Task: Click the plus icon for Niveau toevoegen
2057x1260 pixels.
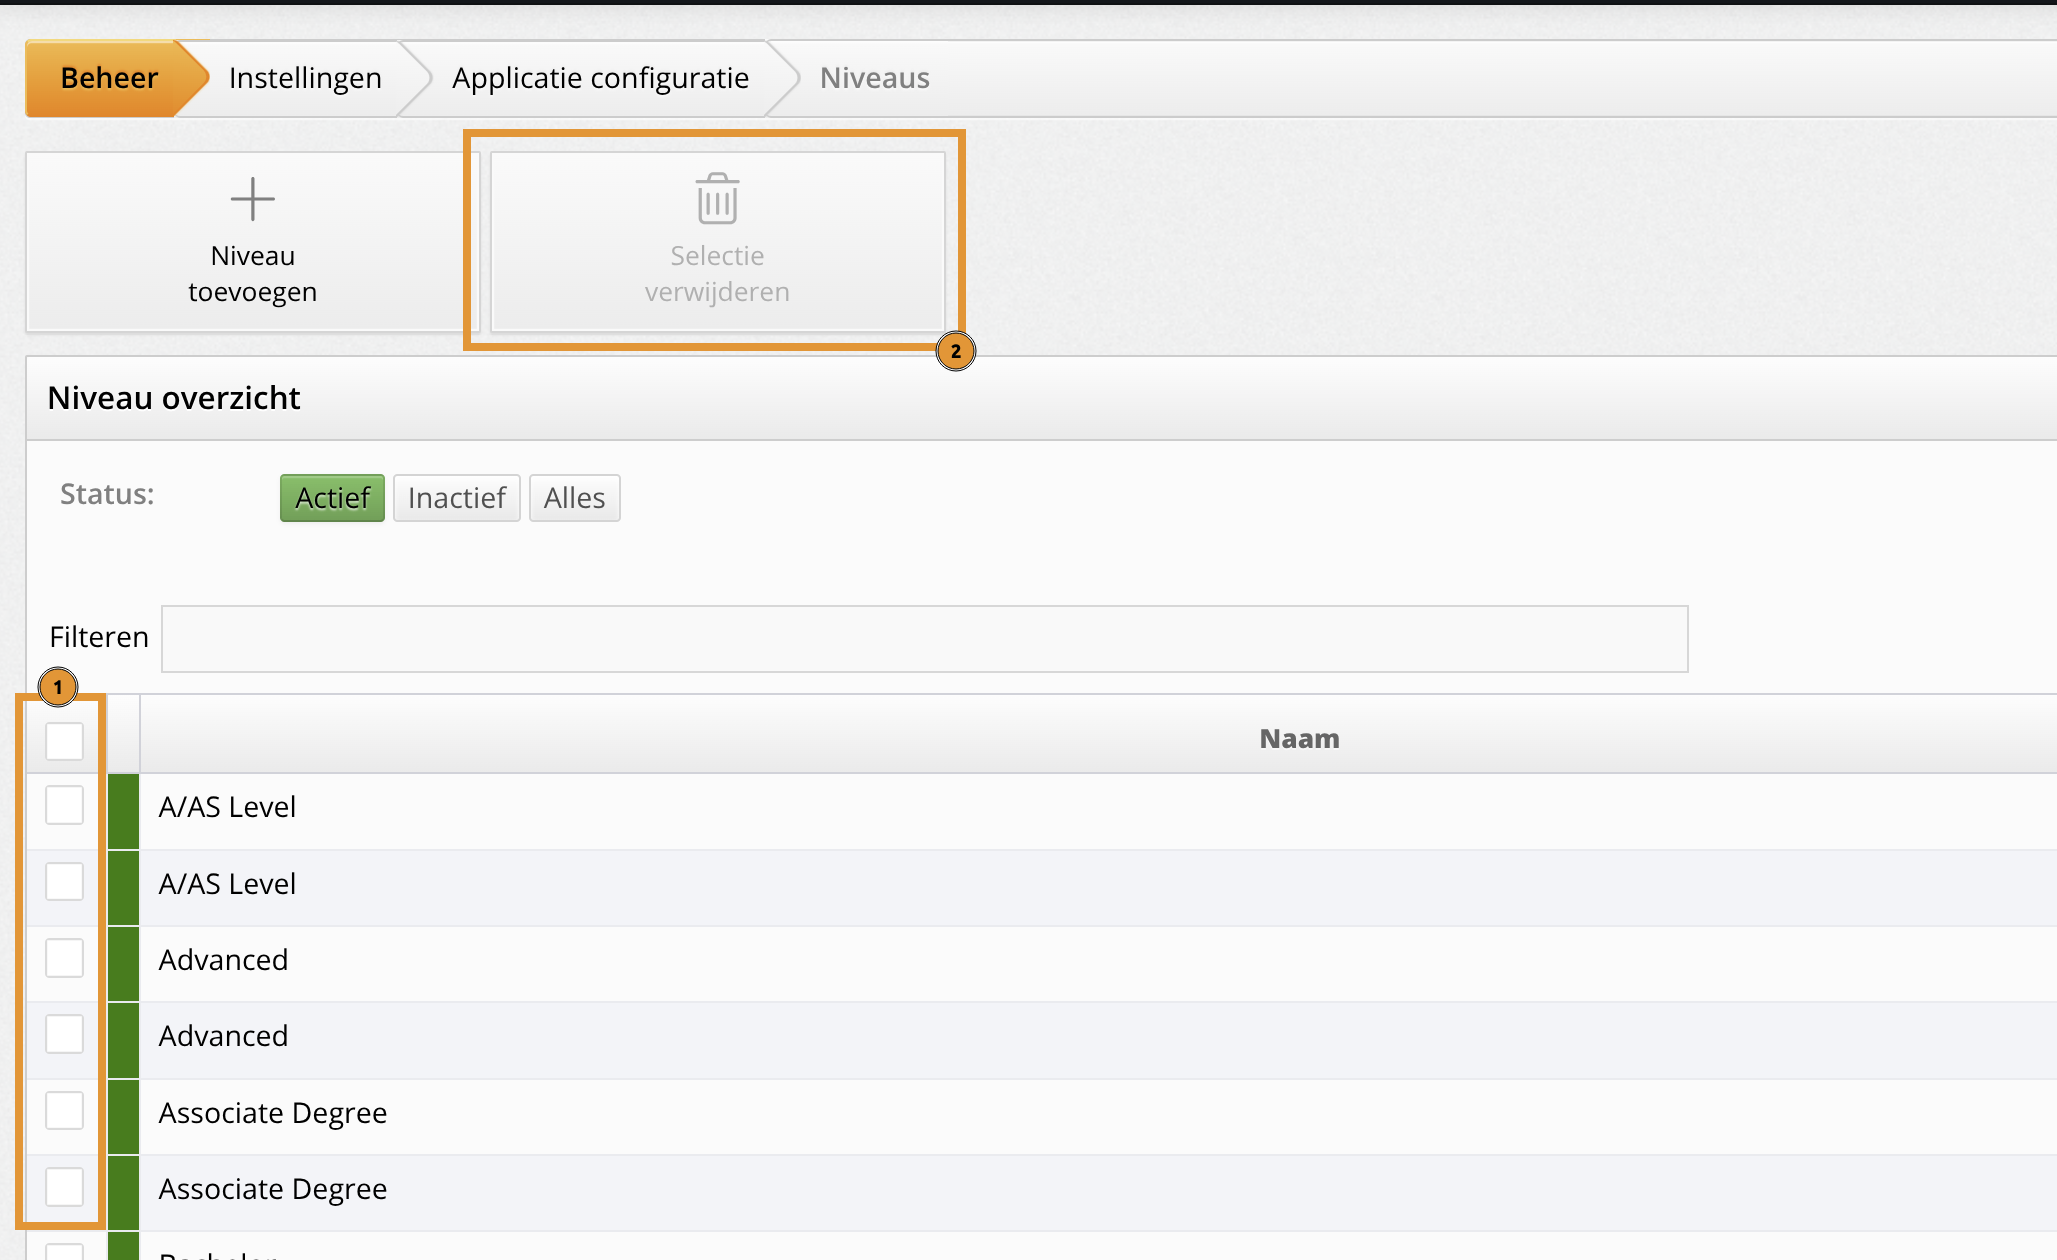Action: 252,199
